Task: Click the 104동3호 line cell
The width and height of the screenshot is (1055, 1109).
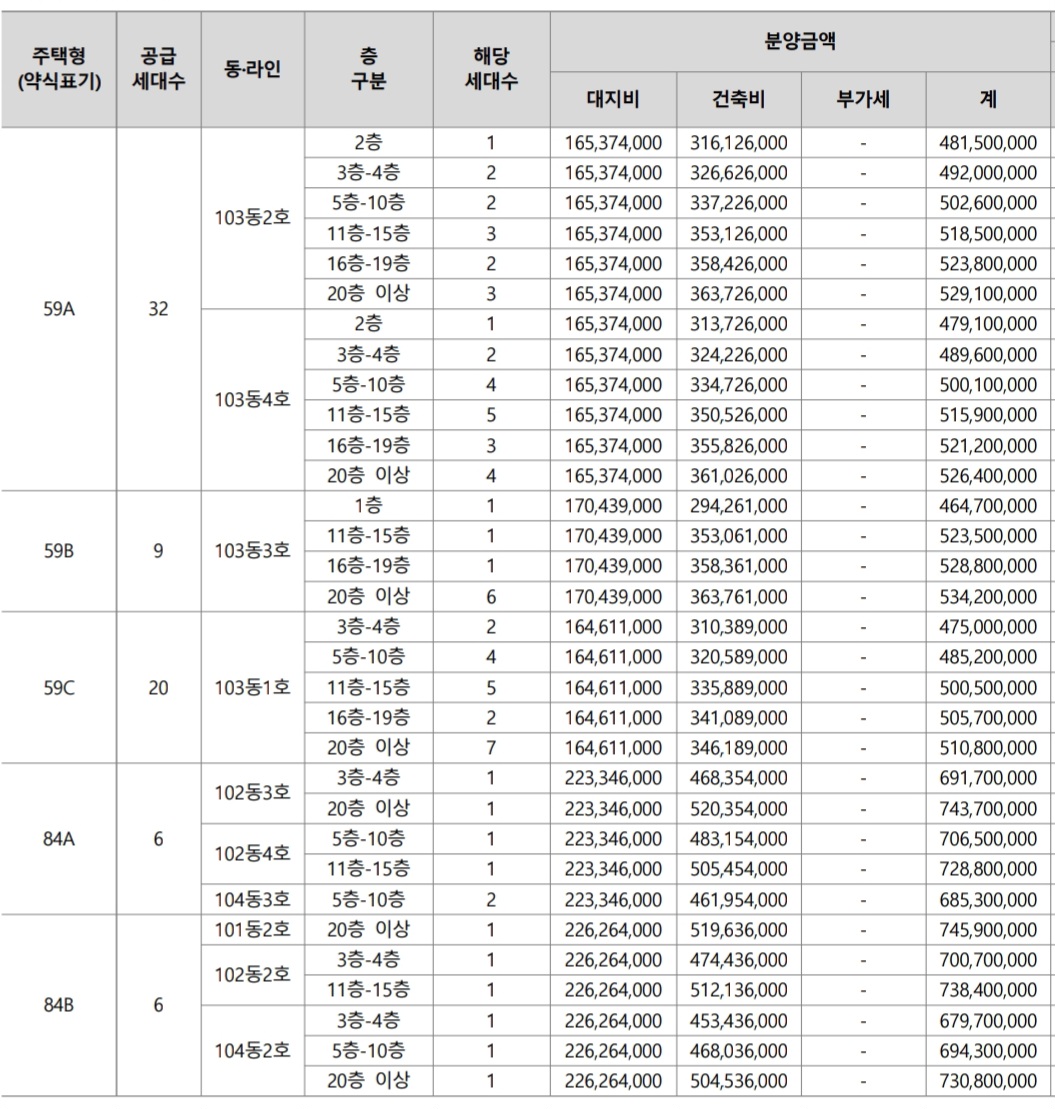Action: pos(252,900)
